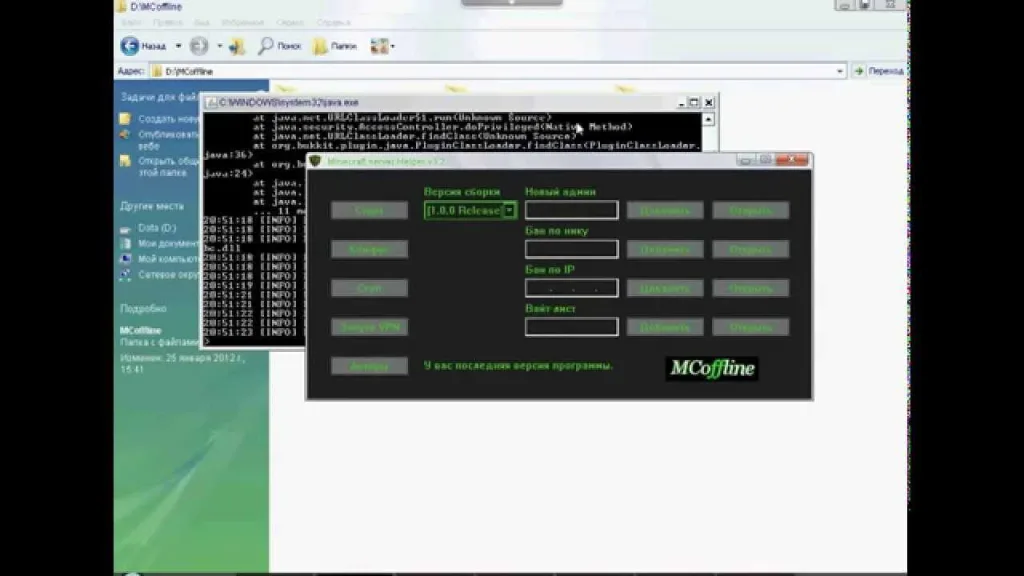The image size is (1024, 576).
Task: Click the console scrollbar up arrow
Action: click(x=709, y=120)
